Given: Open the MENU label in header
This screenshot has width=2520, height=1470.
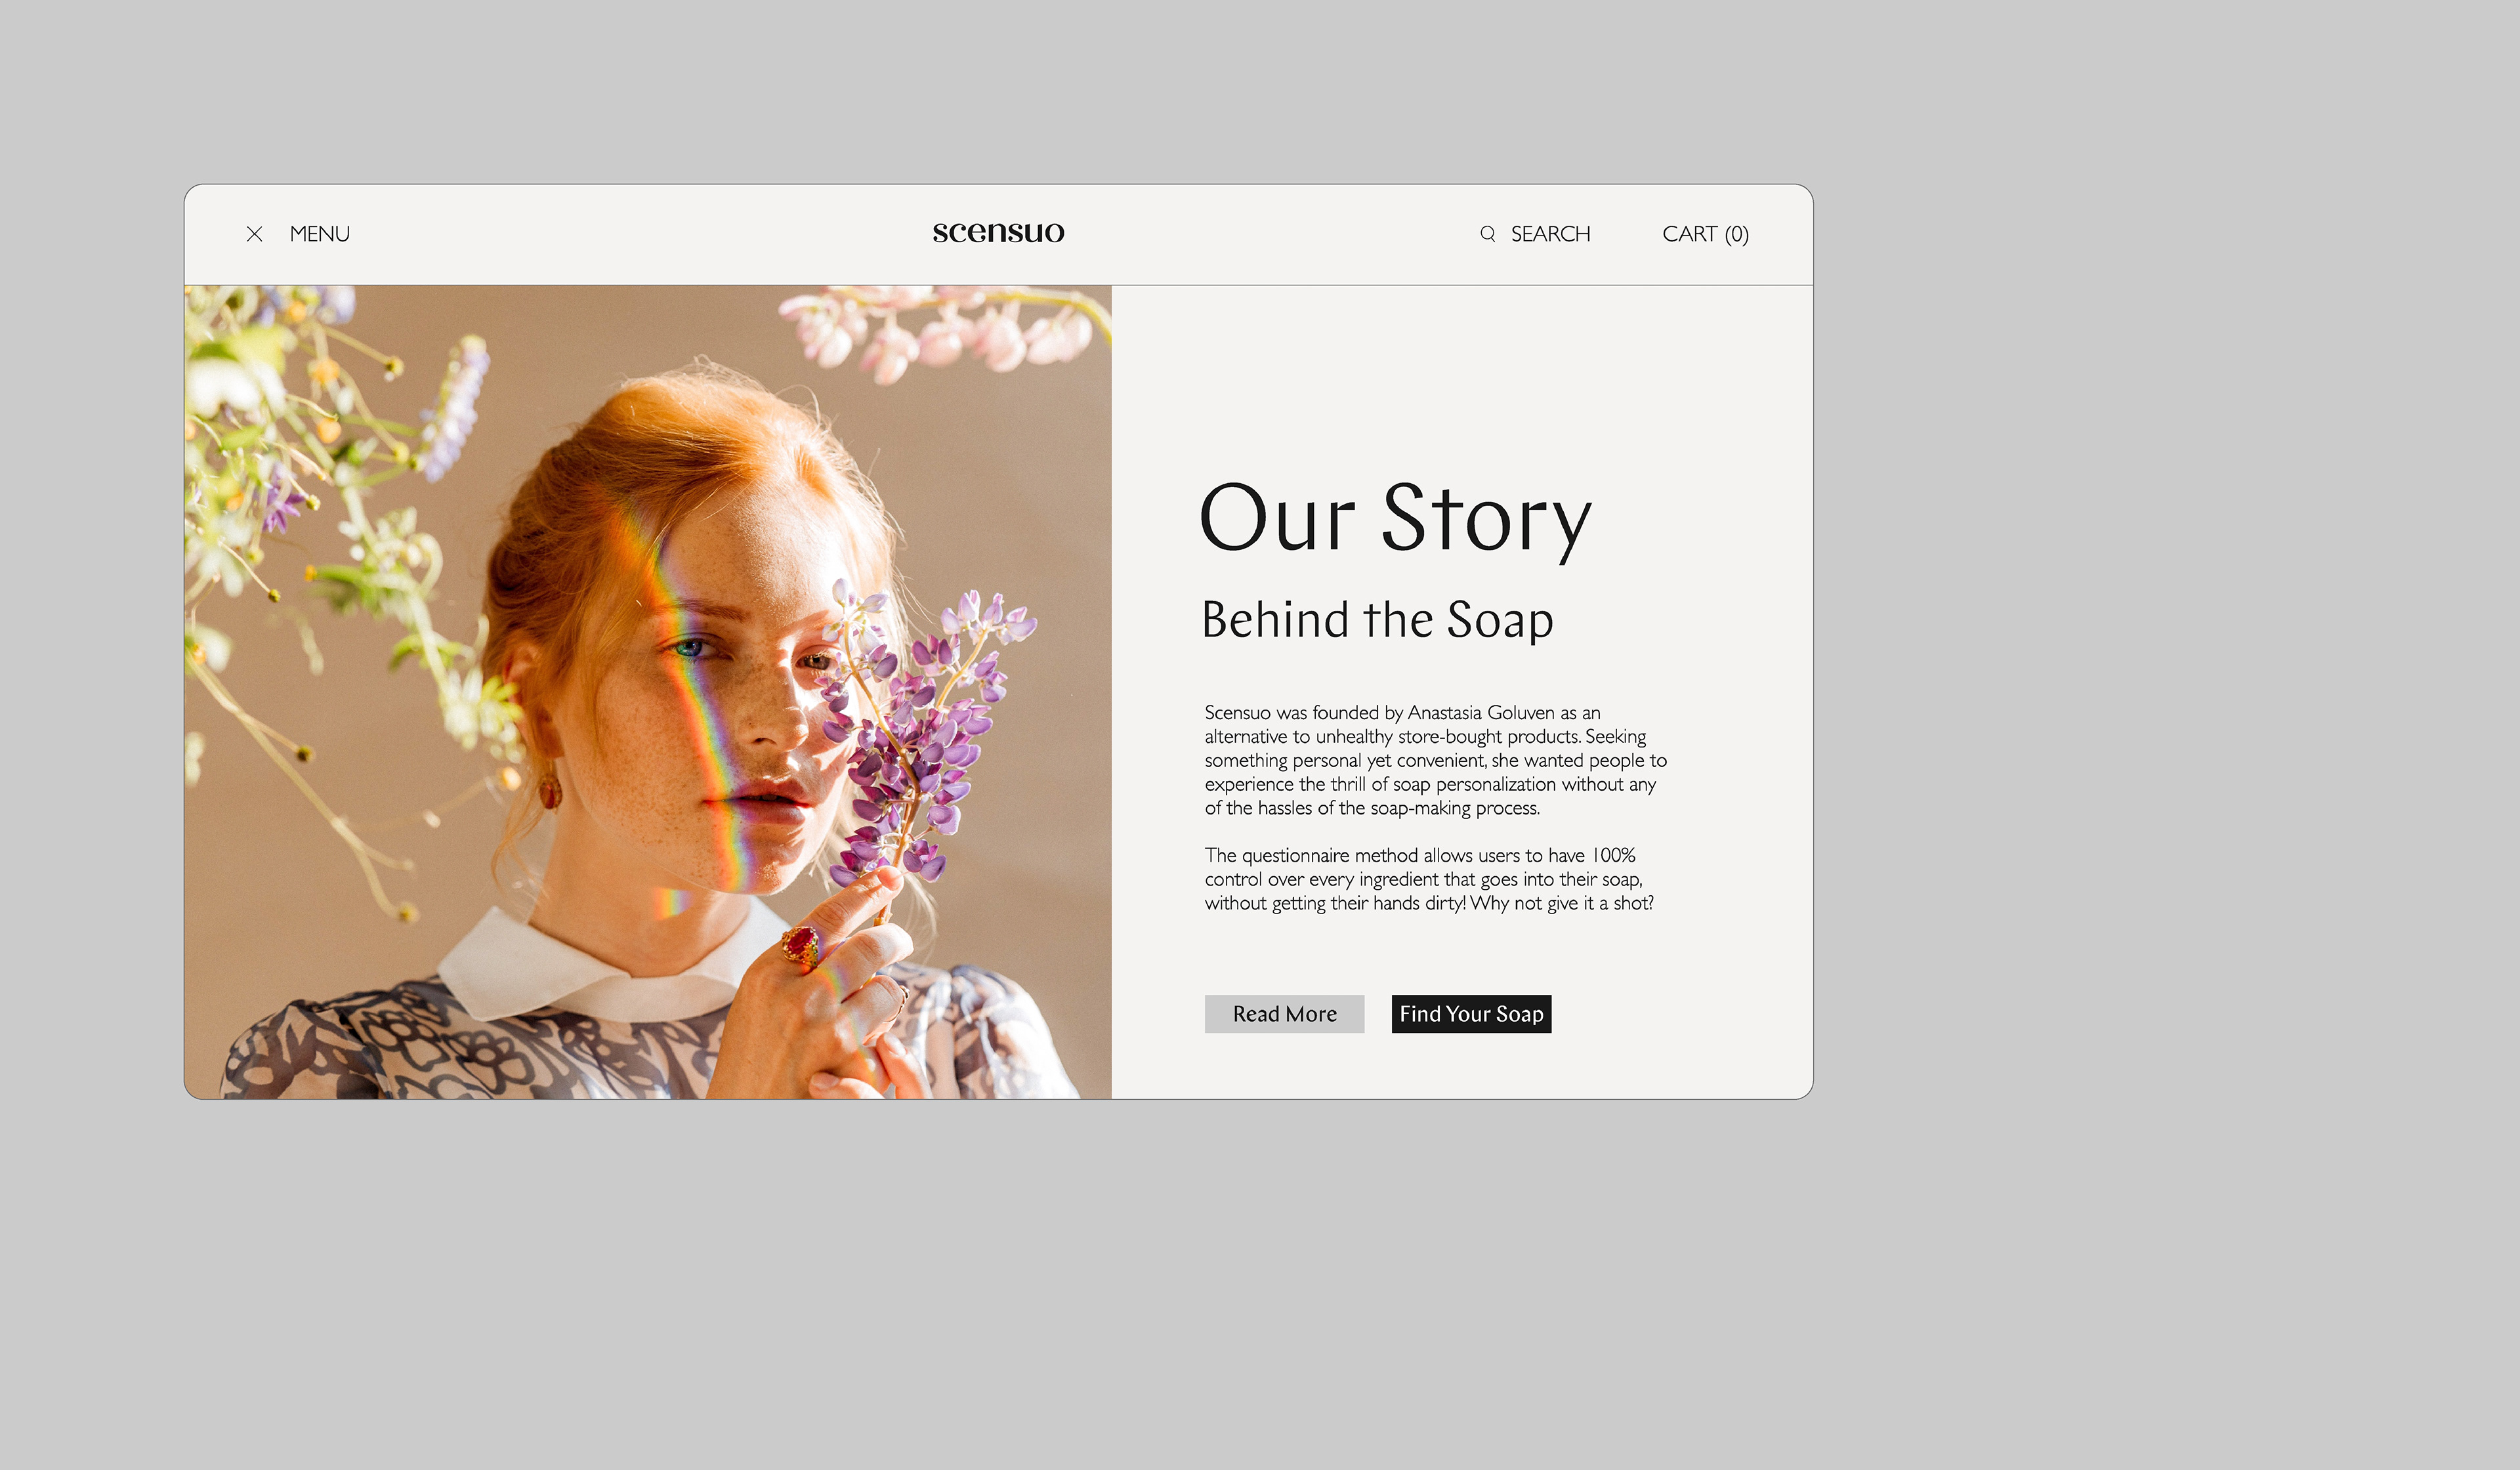Looking at the screenshot, I should tap(320, 234).
